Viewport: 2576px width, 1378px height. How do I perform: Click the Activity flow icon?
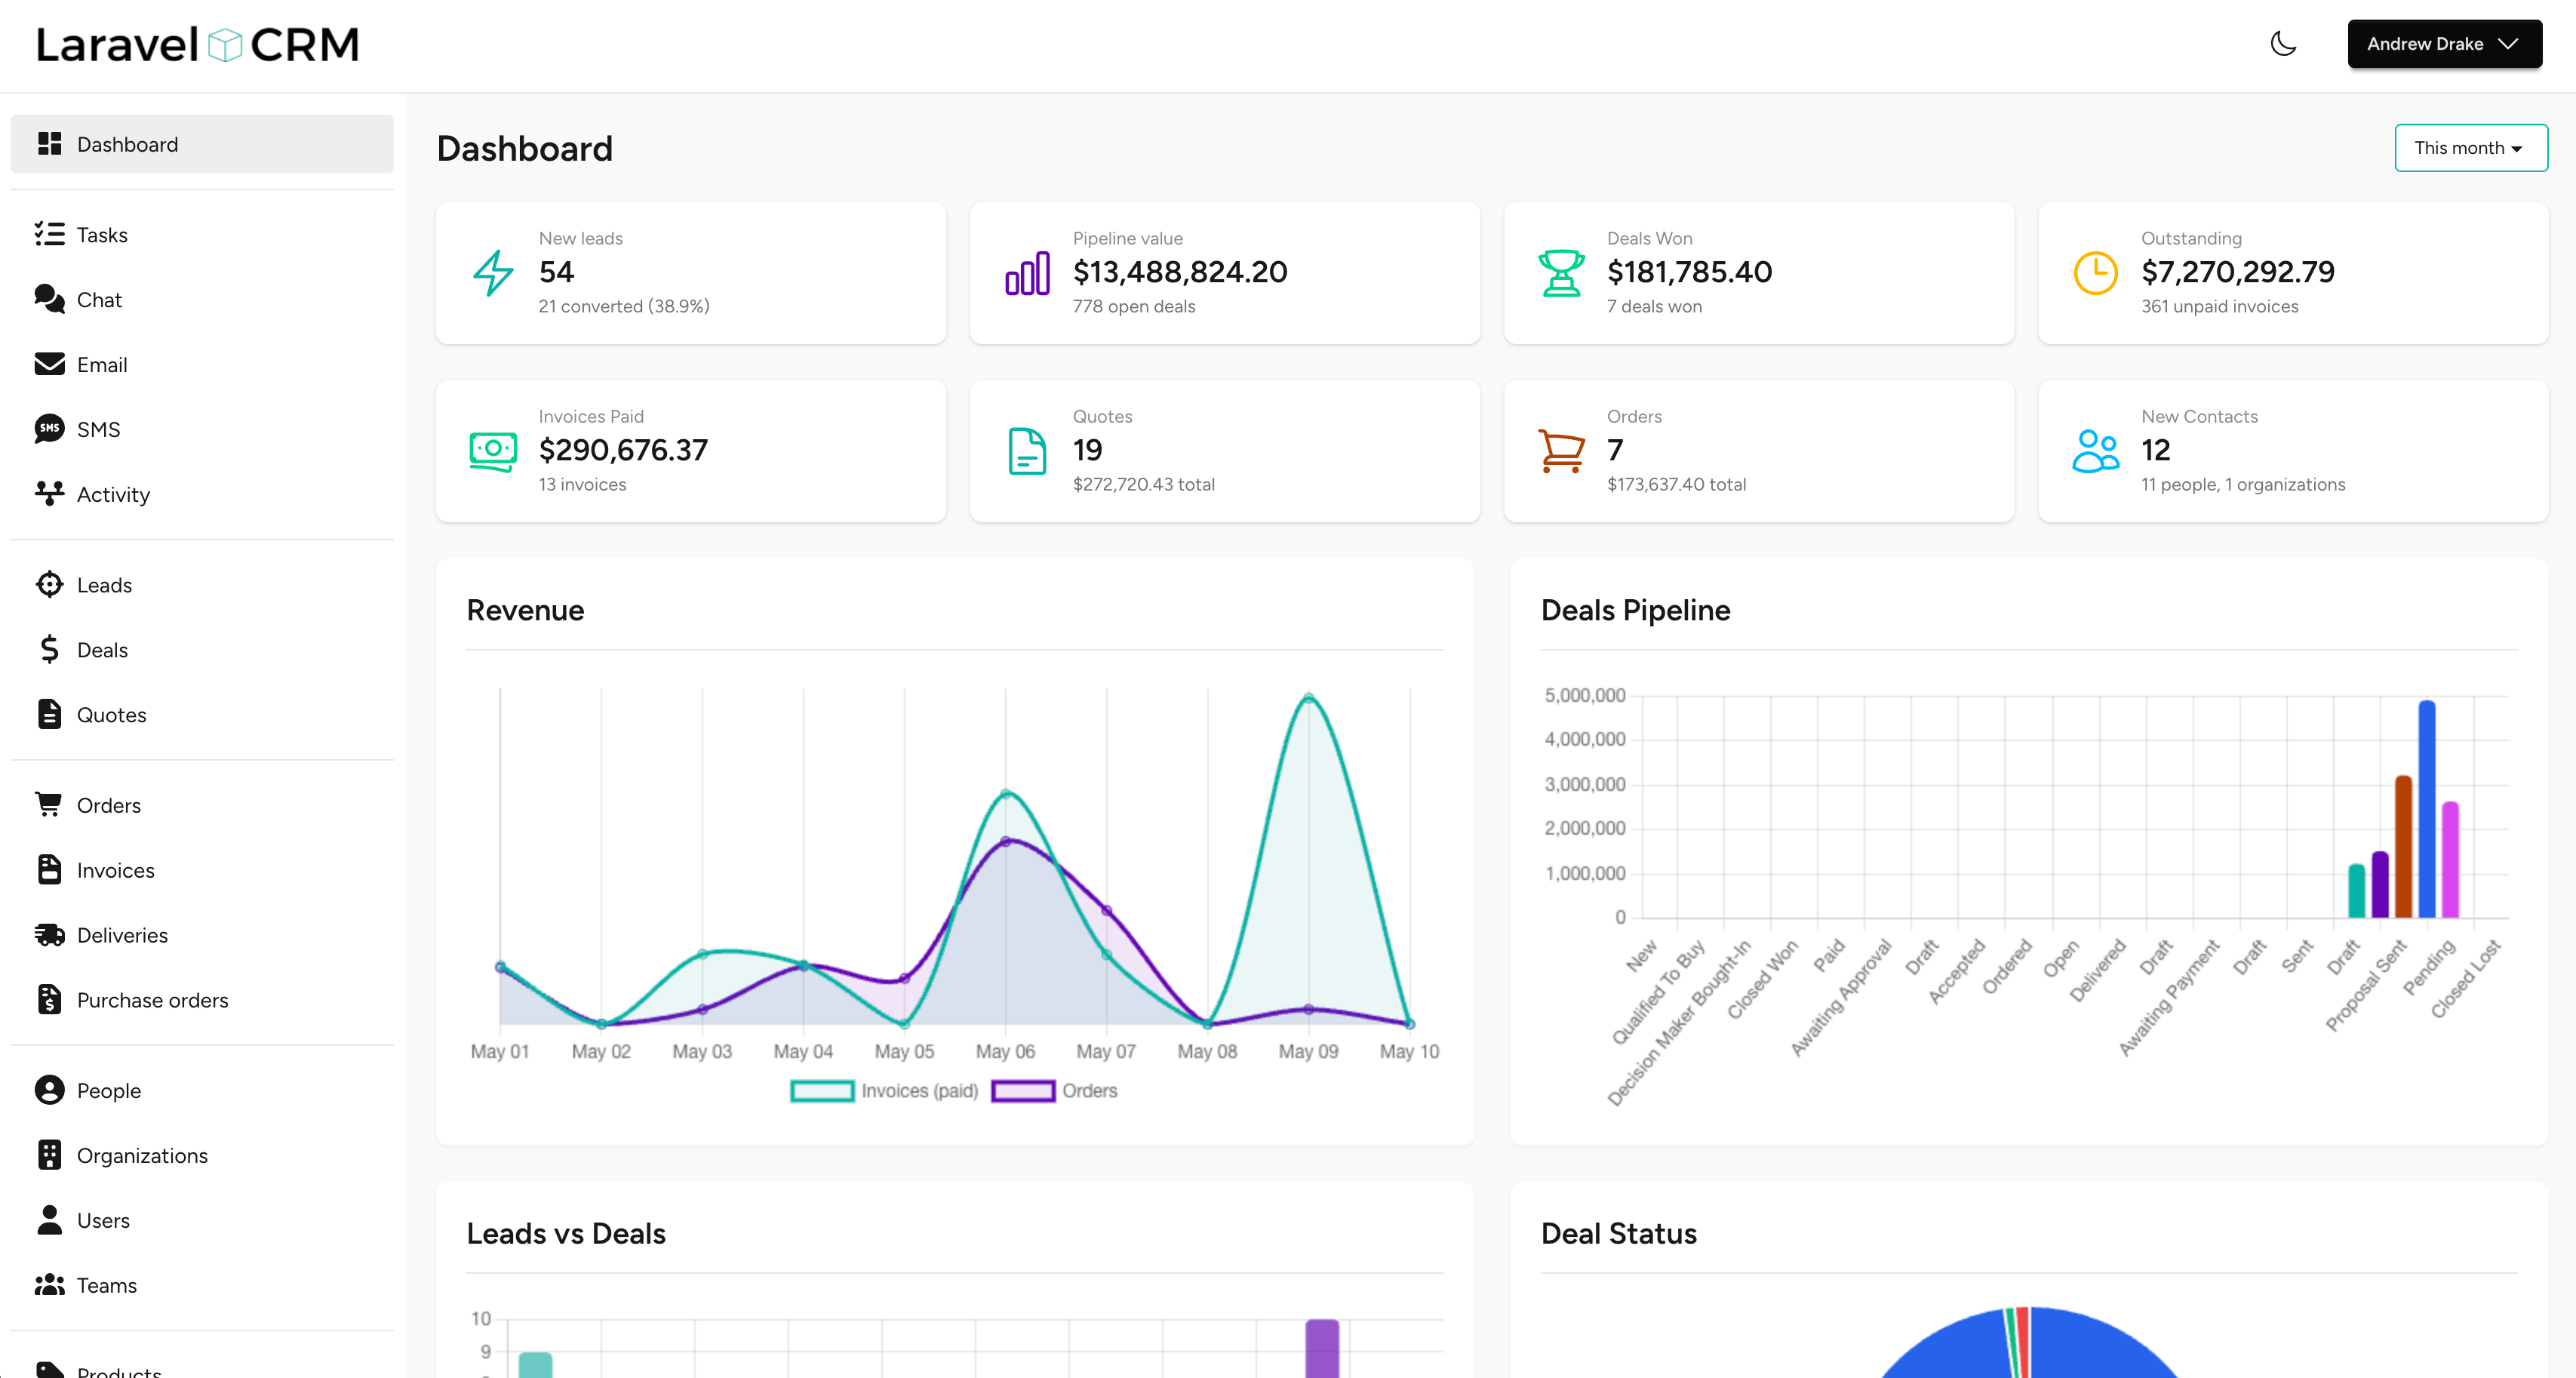coord(49,494)
